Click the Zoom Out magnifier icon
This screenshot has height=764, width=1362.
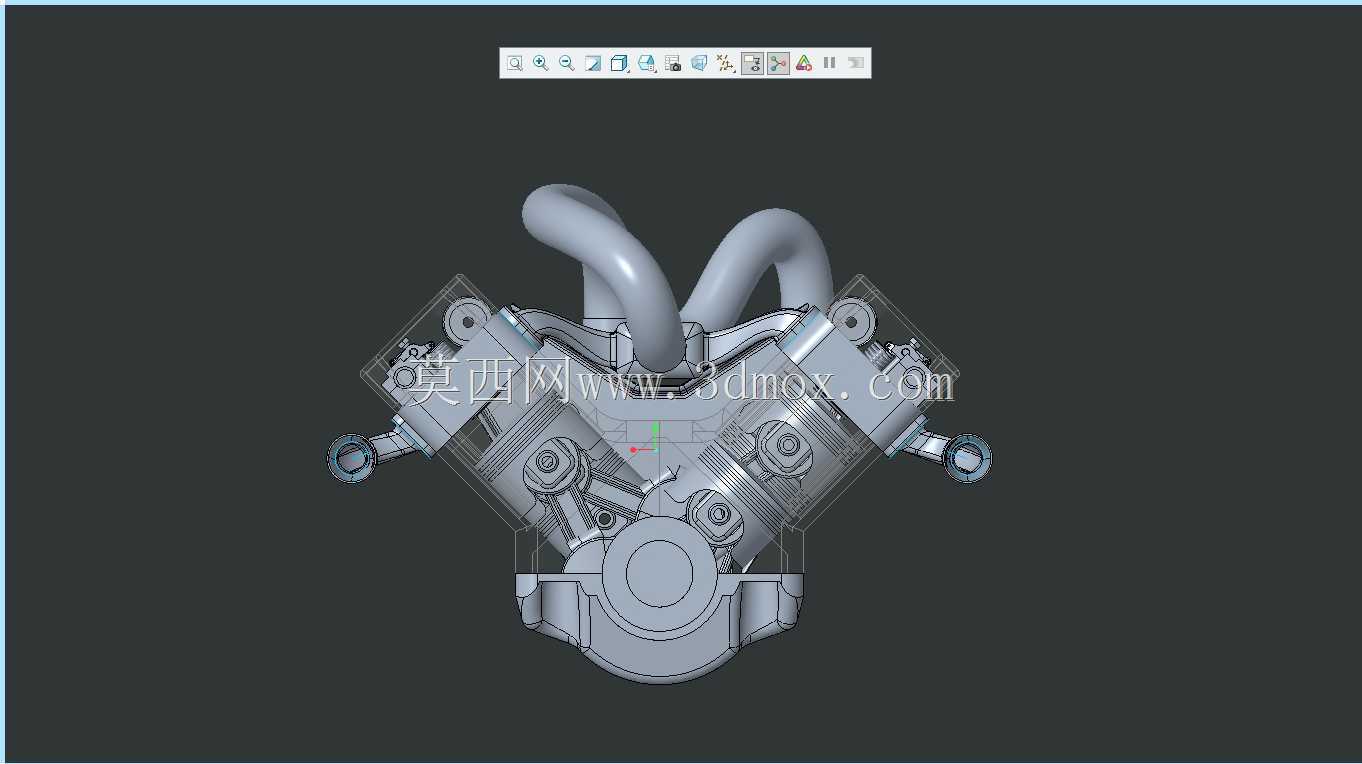566,63
